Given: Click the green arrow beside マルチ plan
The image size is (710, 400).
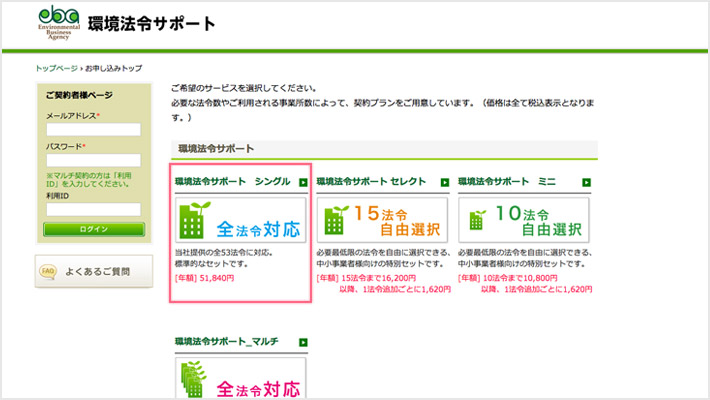Looking at the screenshot, I should 303,343.
